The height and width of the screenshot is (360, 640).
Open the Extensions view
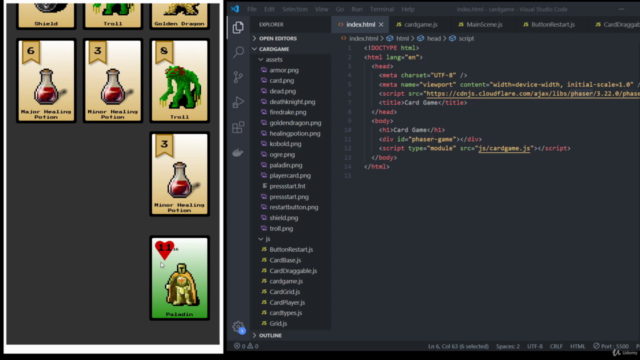(x=238, y=127)
